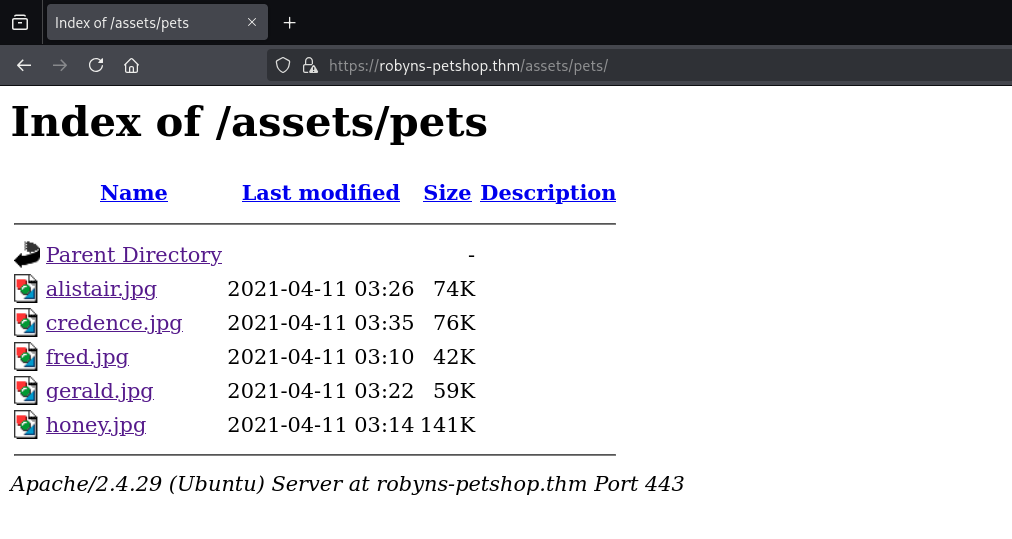Close the Index of /assets/pets tab
This screenshot has width=1012, height=539.
click(x=252, y=22)
